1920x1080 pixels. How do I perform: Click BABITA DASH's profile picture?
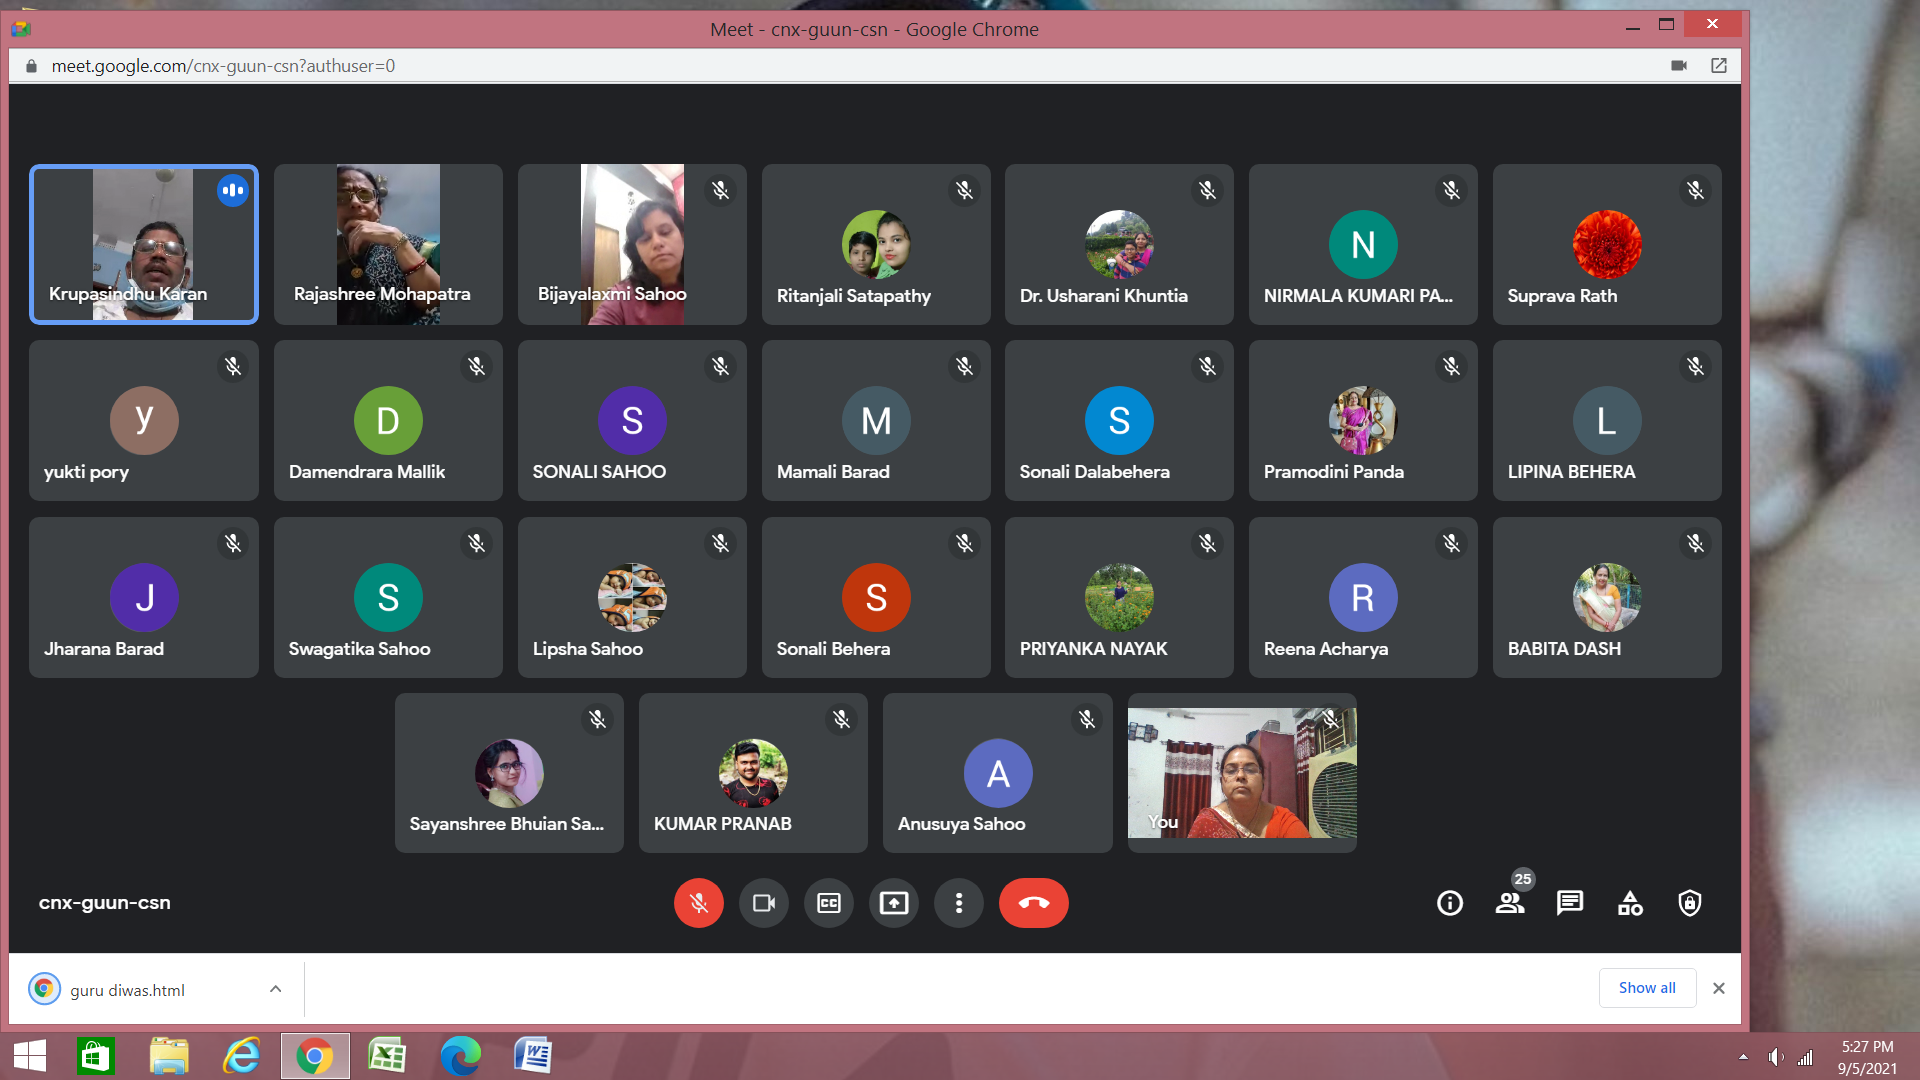tap(1607, 597)
